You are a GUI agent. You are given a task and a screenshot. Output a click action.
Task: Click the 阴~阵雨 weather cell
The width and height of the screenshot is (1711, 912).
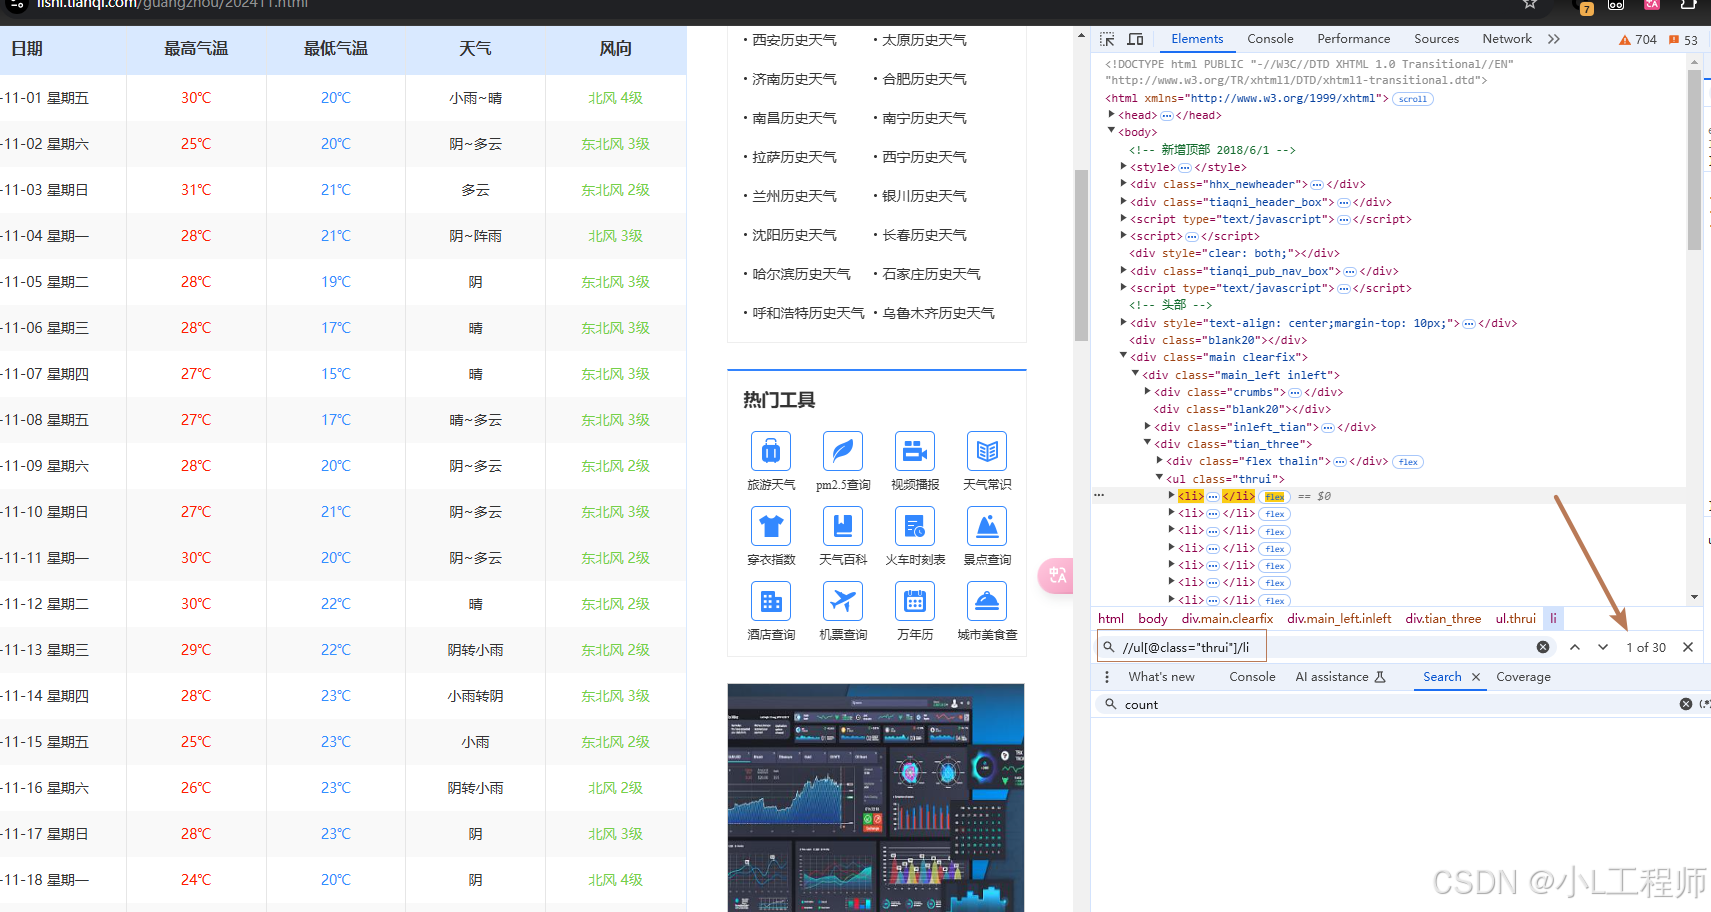coord(476,236)
